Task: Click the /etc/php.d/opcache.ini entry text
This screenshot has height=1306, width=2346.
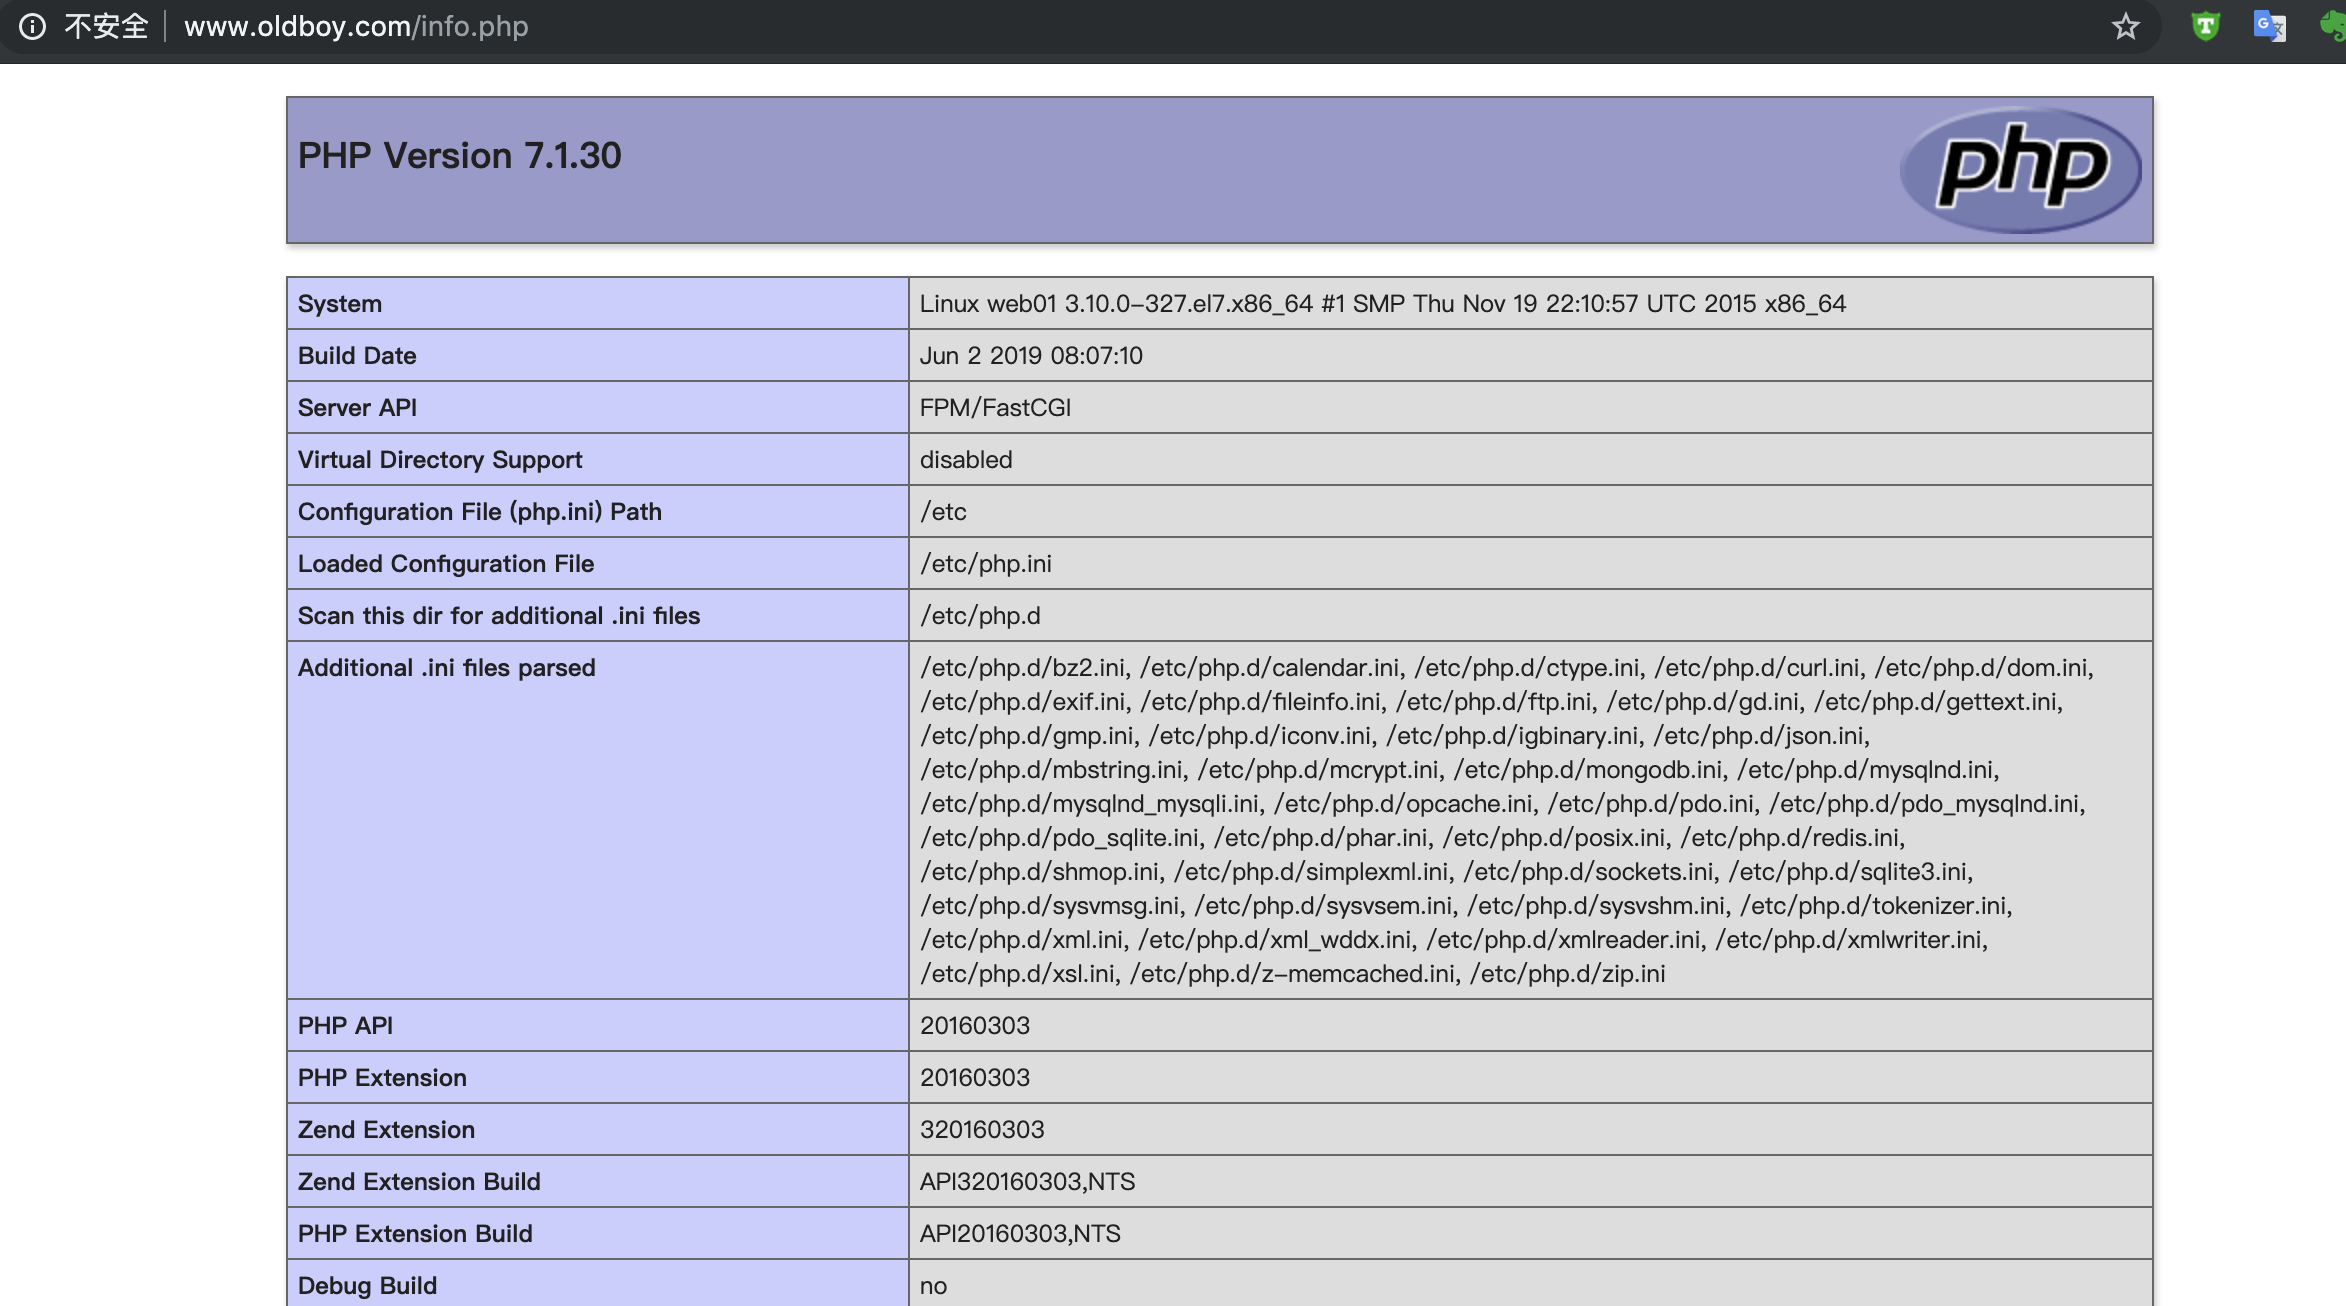Action: pyautogui.click(x=1403, y=804)
